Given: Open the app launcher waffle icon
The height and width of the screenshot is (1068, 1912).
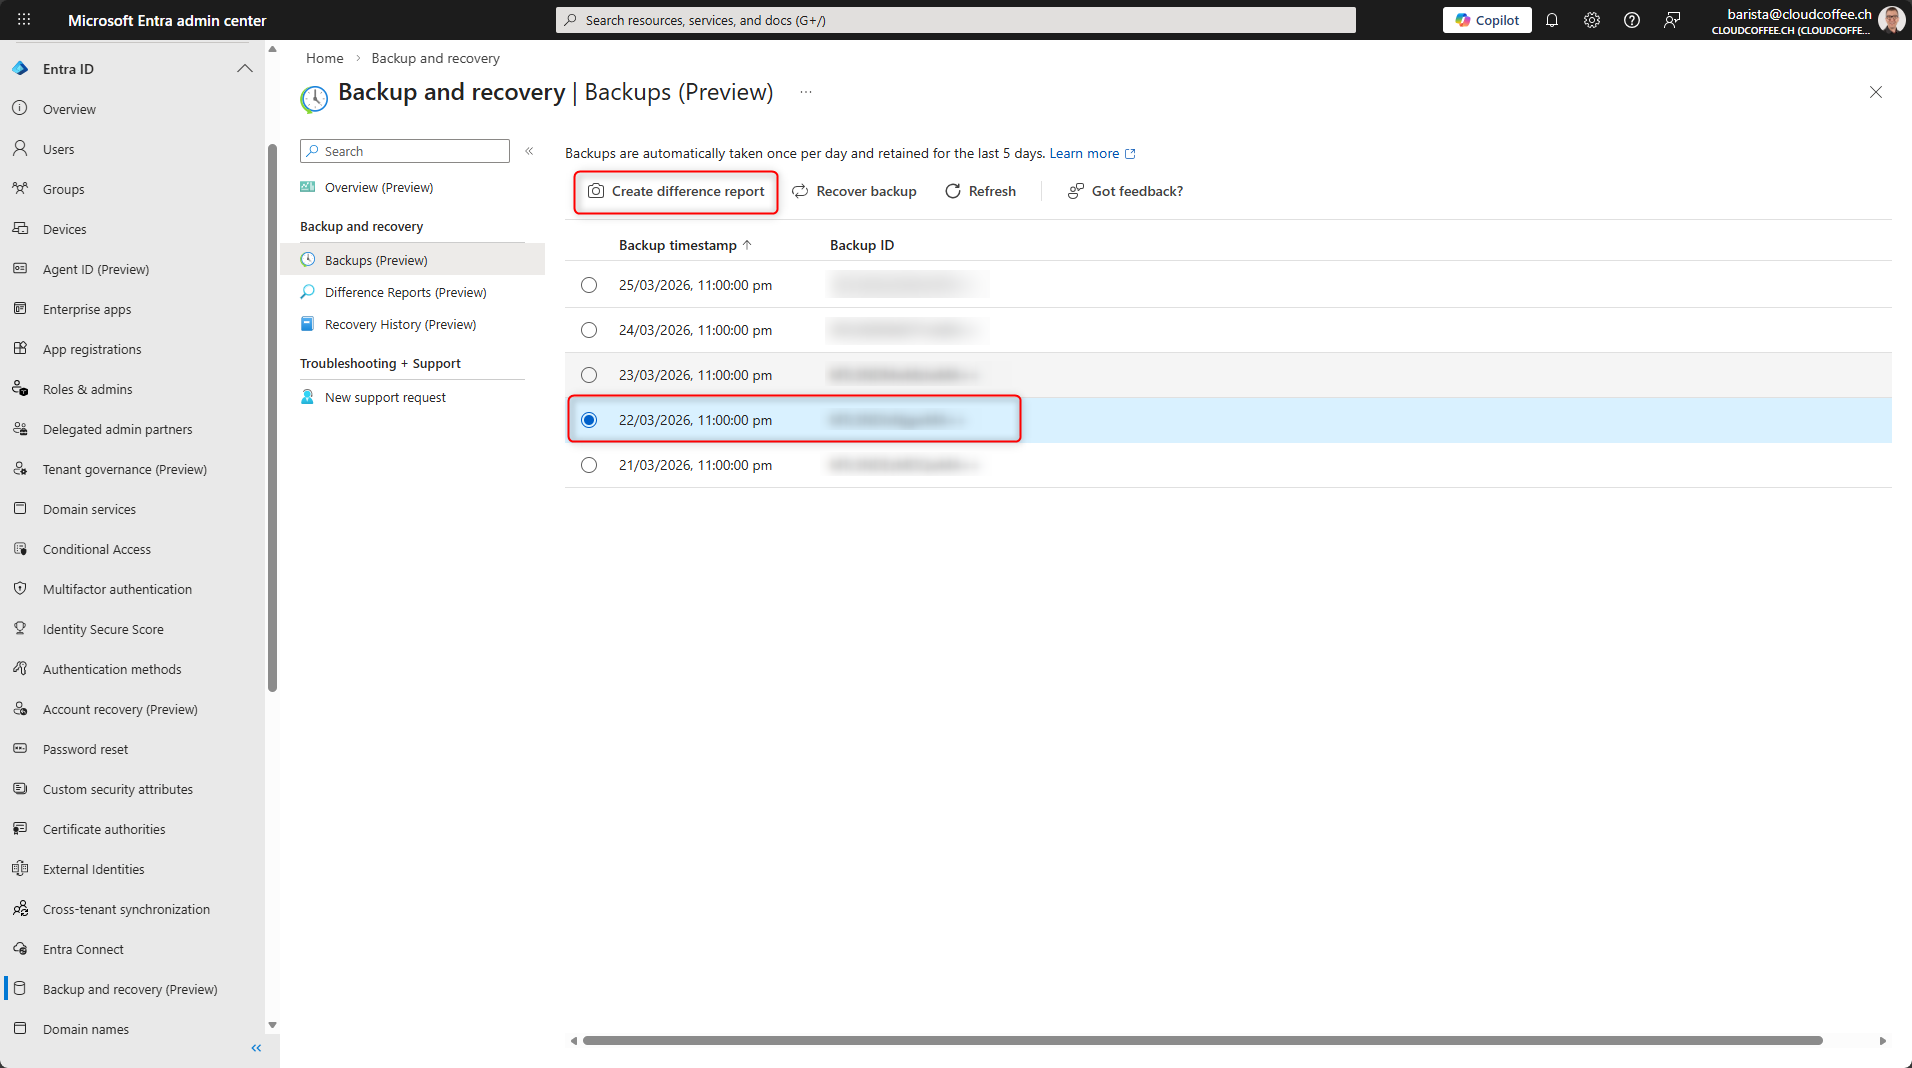Looking at the screenshot, I should pyautogui.click(x=24, y=20).
